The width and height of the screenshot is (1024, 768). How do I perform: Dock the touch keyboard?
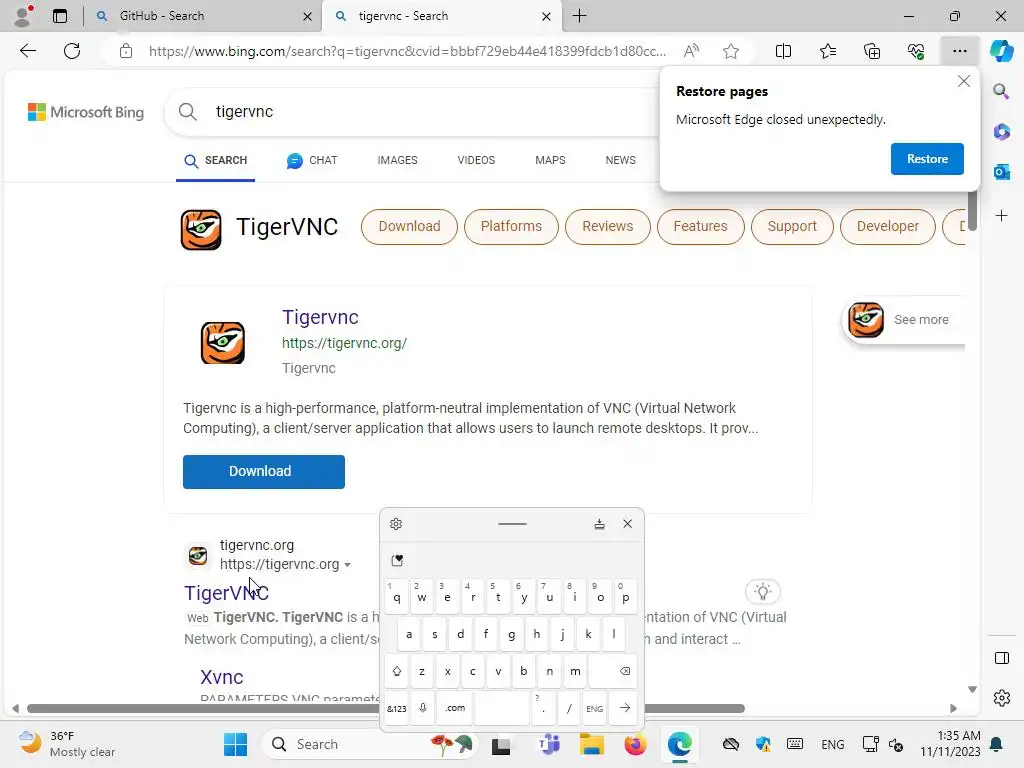[599, 524]
